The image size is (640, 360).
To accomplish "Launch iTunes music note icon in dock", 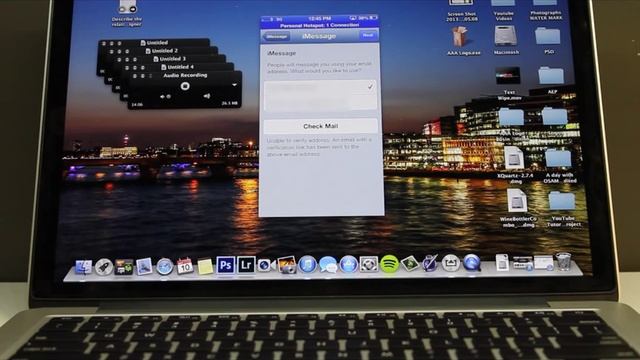I will point(307,264).
